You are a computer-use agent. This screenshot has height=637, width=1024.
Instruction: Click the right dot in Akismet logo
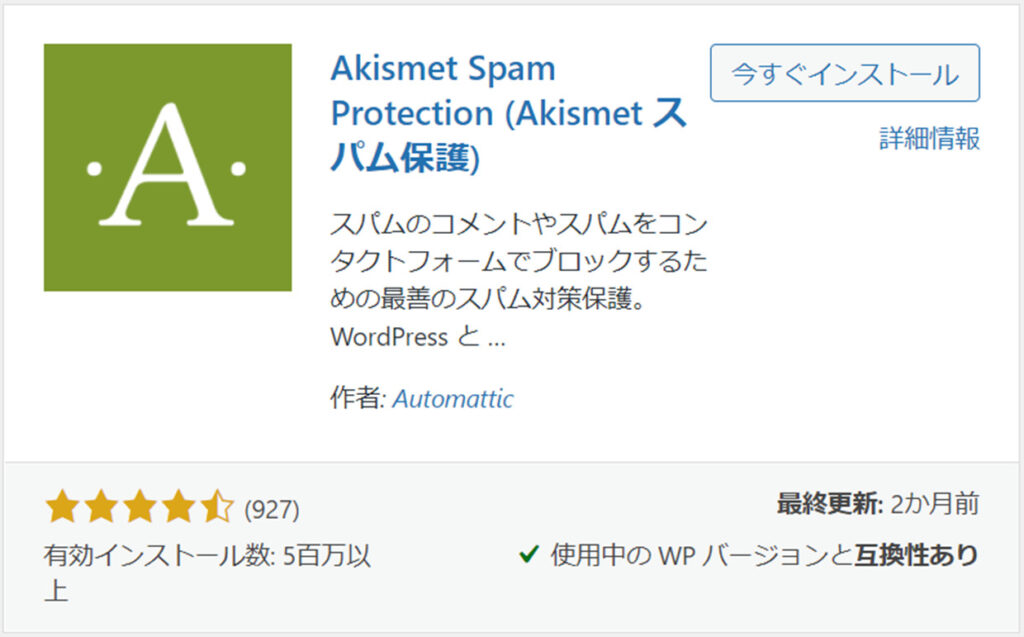tap(238, 169)
